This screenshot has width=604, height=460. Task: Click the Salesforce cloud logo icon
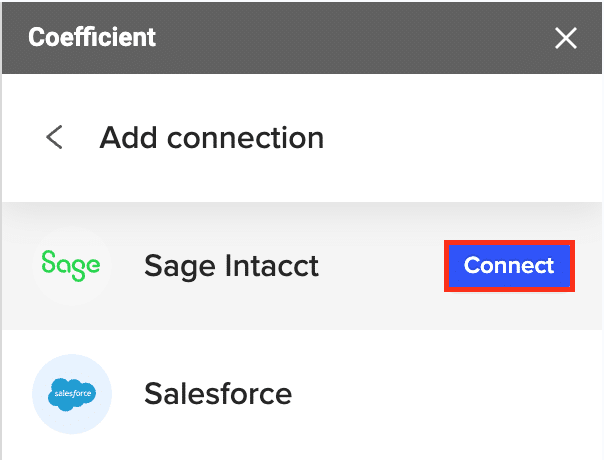click(x=71, y=393)
